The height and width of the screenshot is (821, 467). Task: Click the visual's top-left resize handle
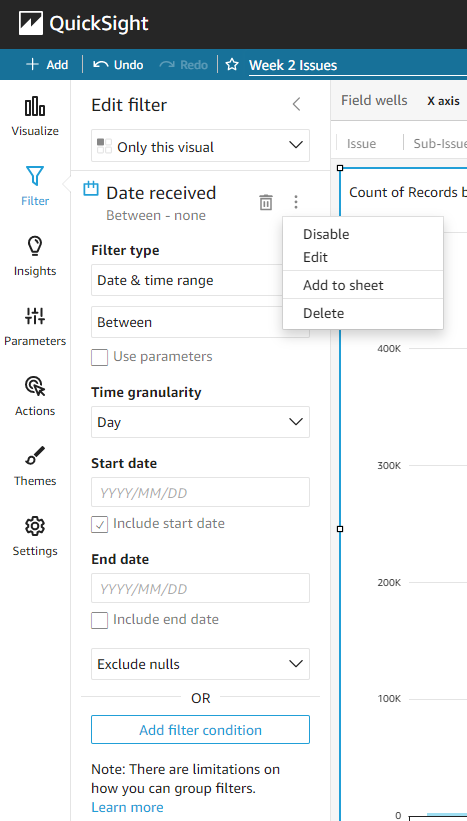click(x=340, y=168)
